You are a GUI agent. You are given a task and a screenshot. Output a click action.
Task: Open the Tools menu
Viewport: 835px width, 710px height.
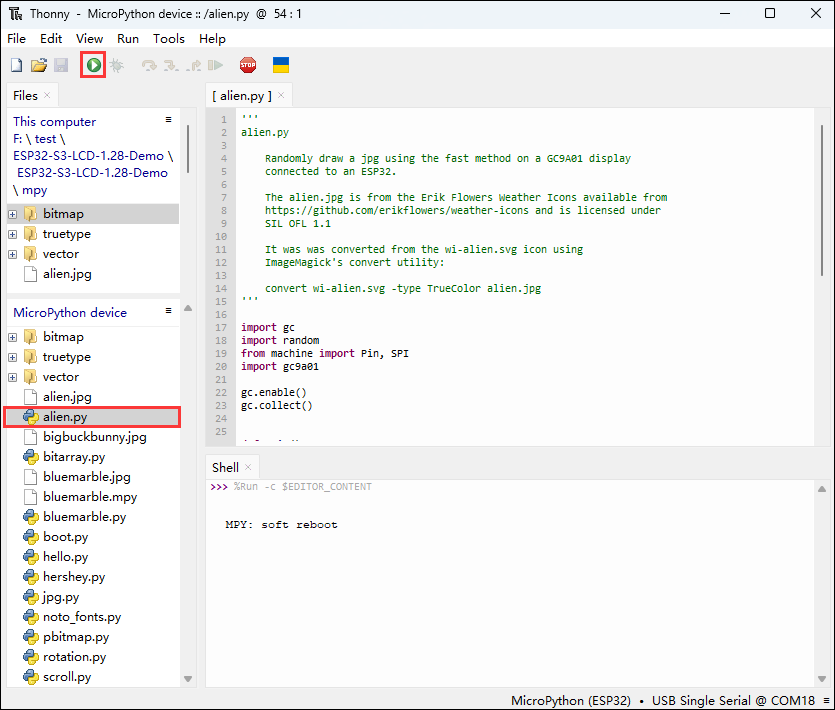[x=169, y=38]
